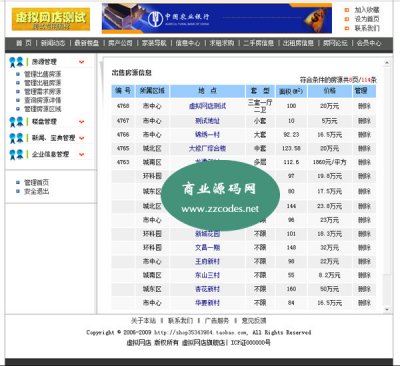The image size is (400, 366).
Task: Open 信息中心 in navigation bar
Action: (x=188, y=43)
